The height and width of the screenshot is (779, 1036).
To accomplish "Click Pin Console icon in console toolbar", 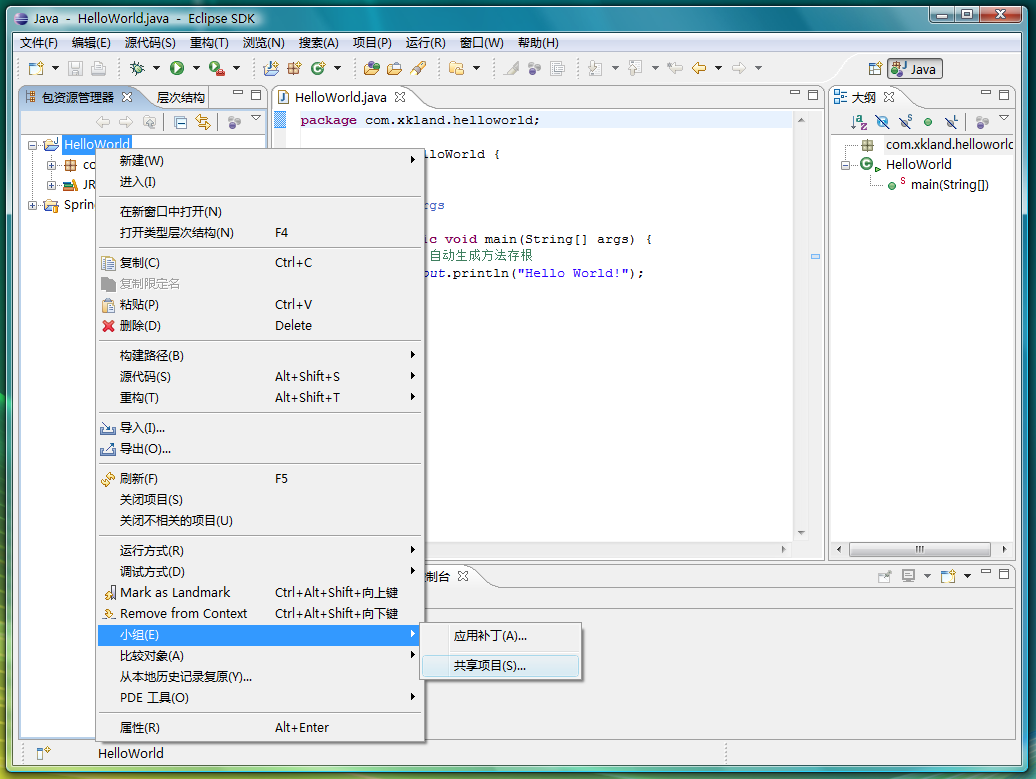I will coord(885,576).
